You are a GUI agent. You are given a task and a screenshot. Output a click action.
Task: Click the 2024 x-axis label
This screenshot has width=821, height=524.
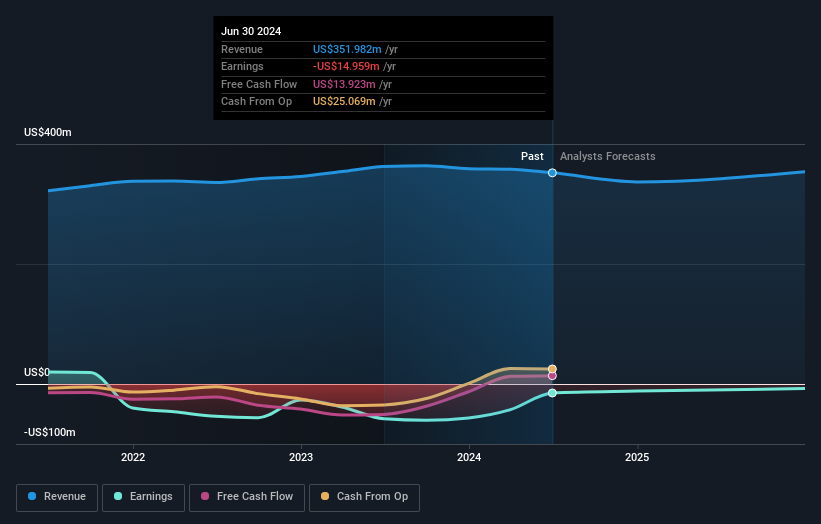[x=469, y=457]
